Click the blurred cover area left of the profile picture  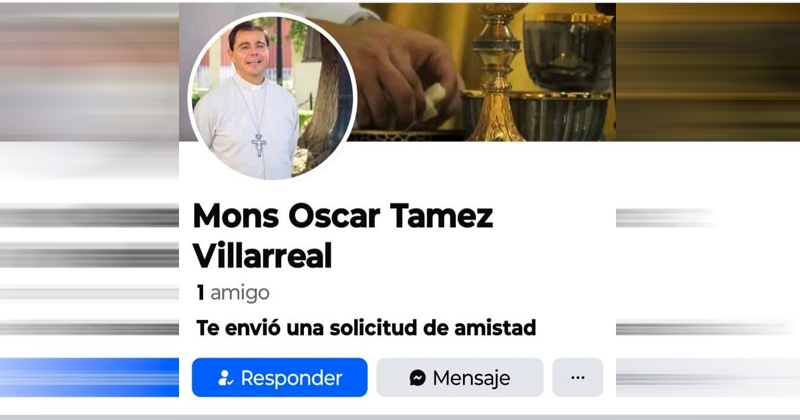pos(89,71)
